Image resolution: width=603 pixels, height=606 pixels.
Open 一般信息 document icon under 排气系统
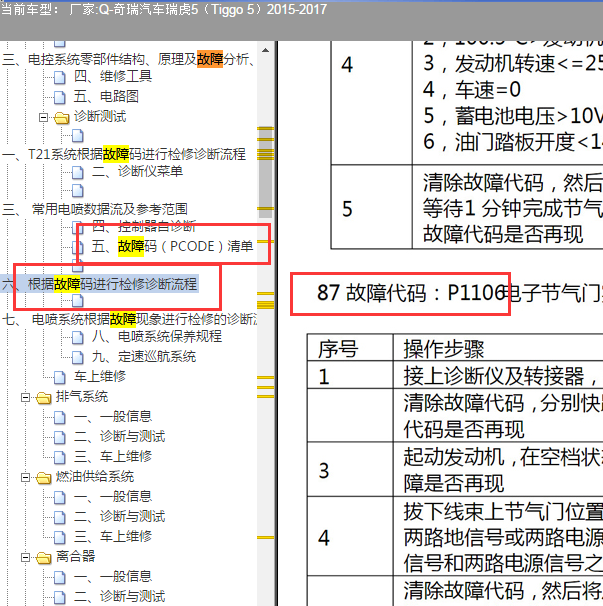(x=60, y=417)
